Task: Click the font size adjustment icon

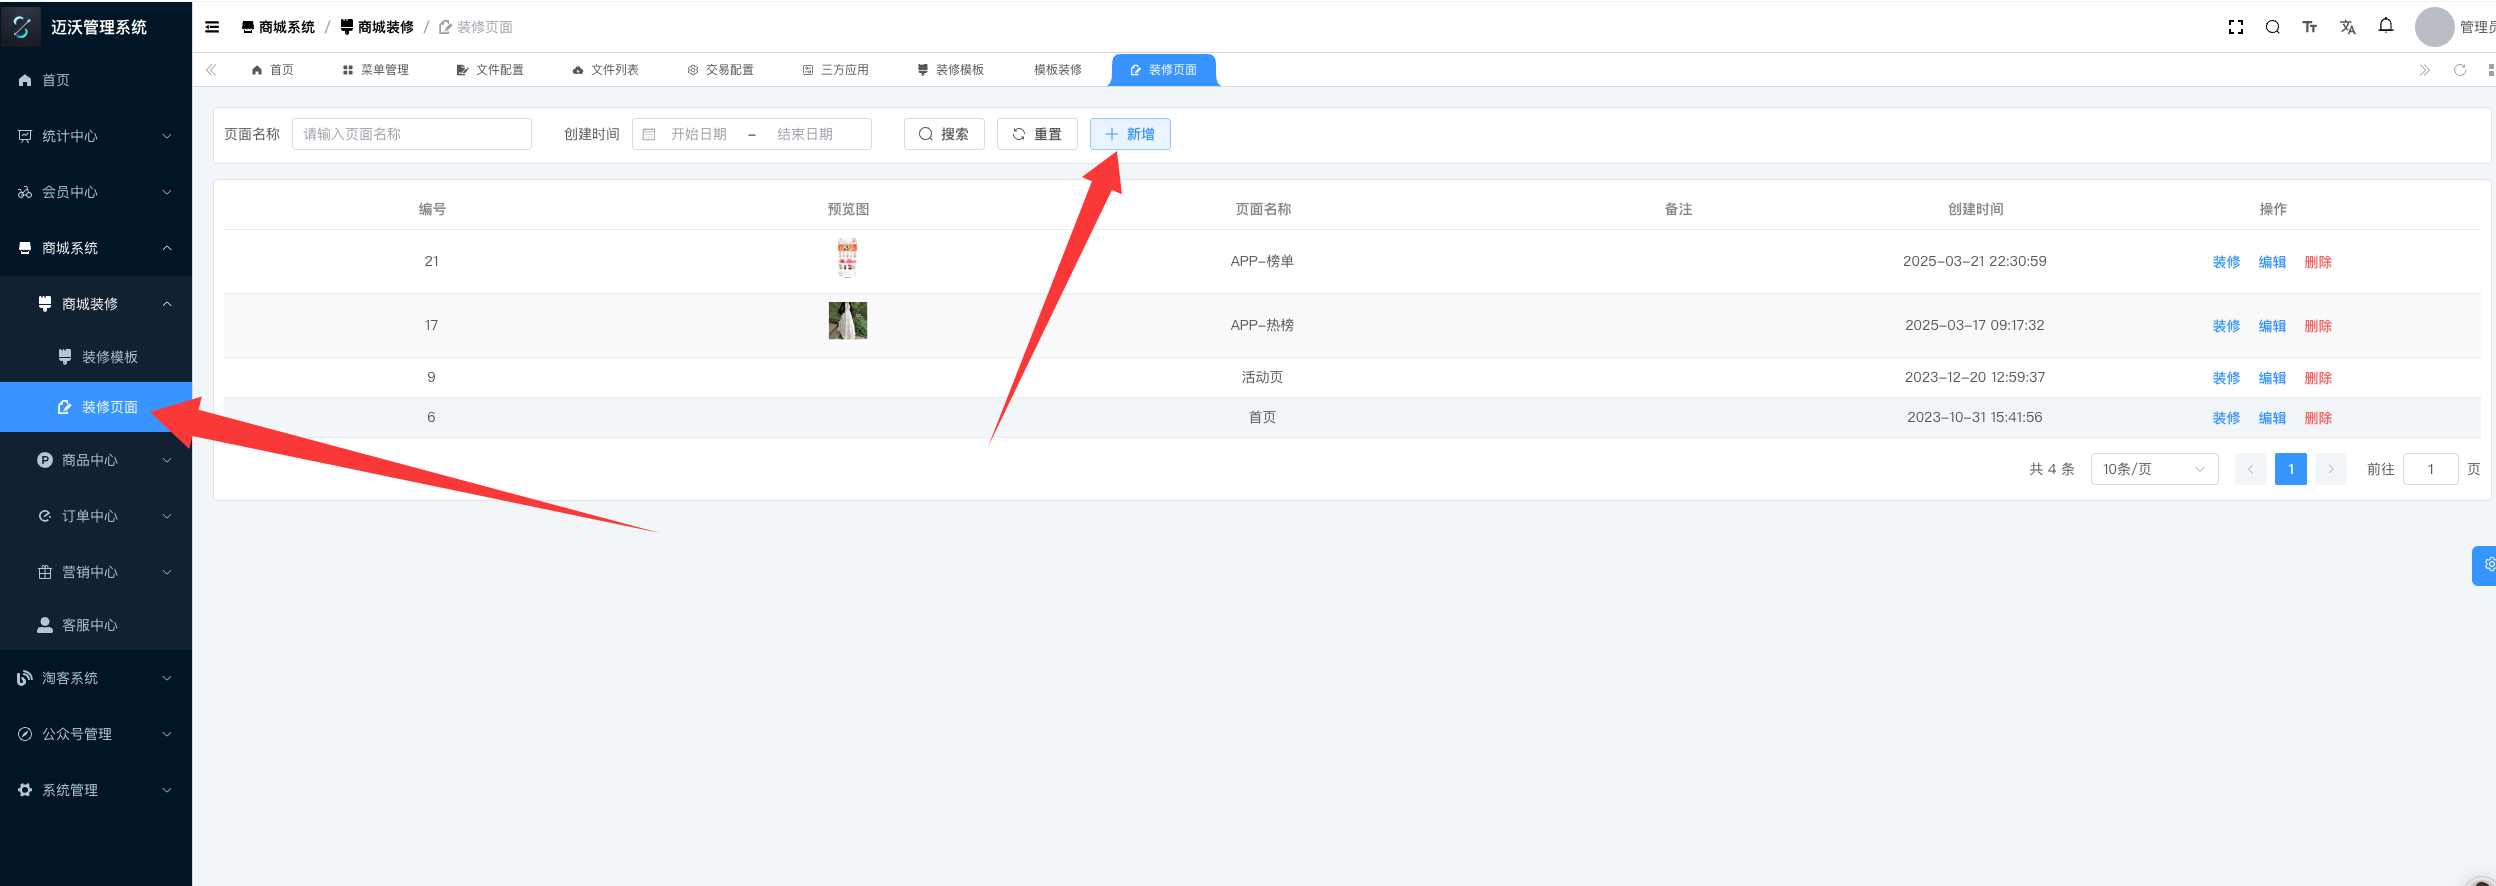Action: pyautogui.click(x=2310, y=27)
